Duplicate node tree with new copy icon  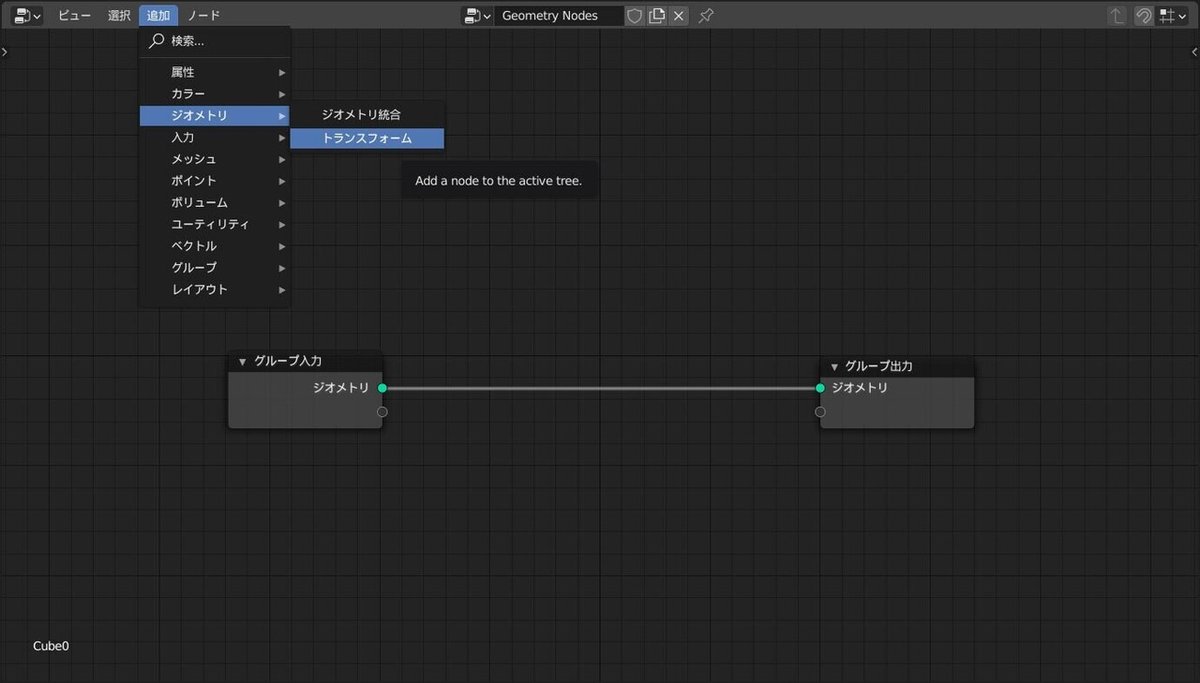[x=657, y=16]
